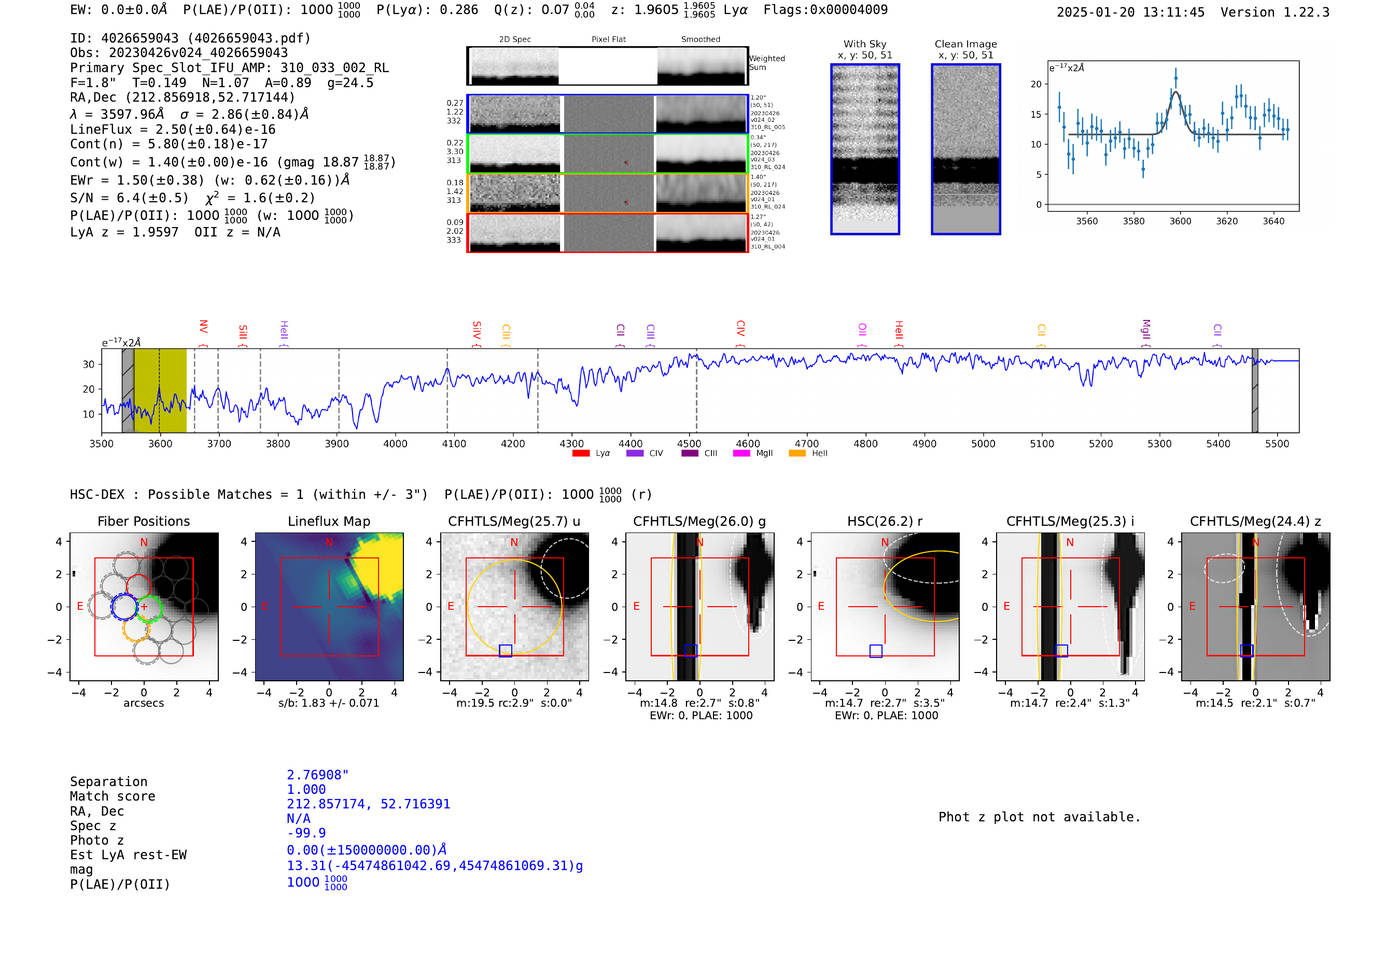Click the yellow highlighted region in full spectrum

(x=160, y=391)
